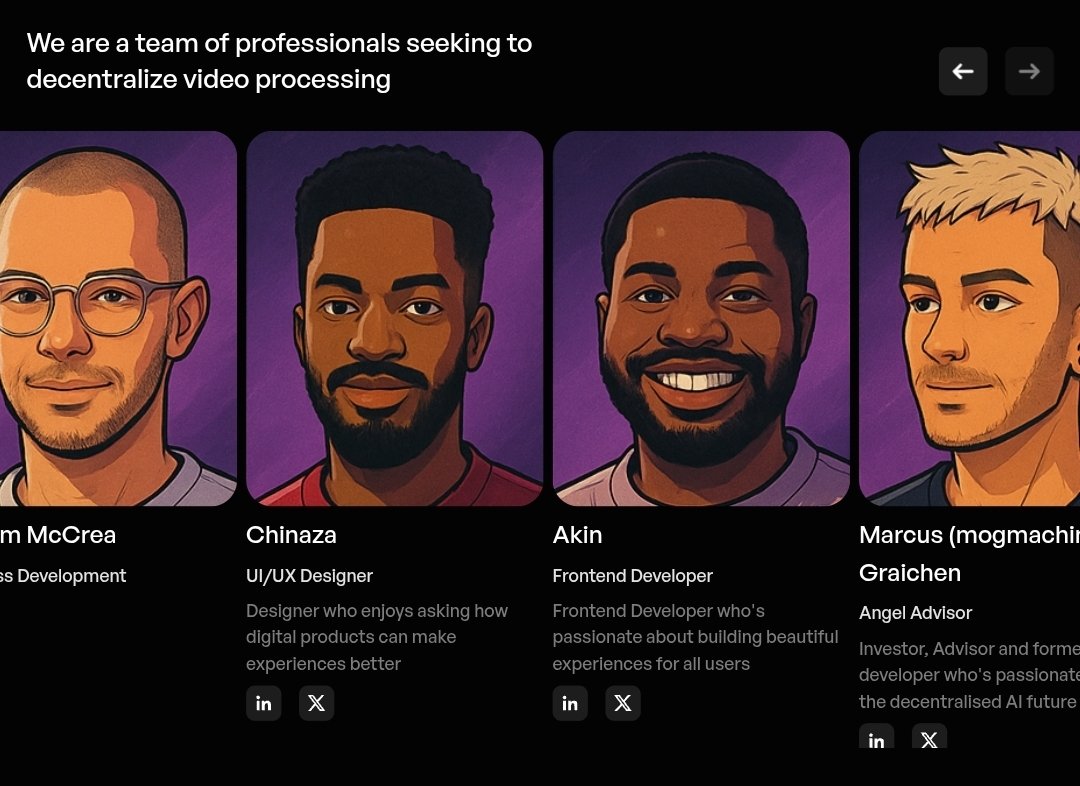
Task: Click the UI/UX Designer role label
Action: pyautogui.click(x=309, y=576)
